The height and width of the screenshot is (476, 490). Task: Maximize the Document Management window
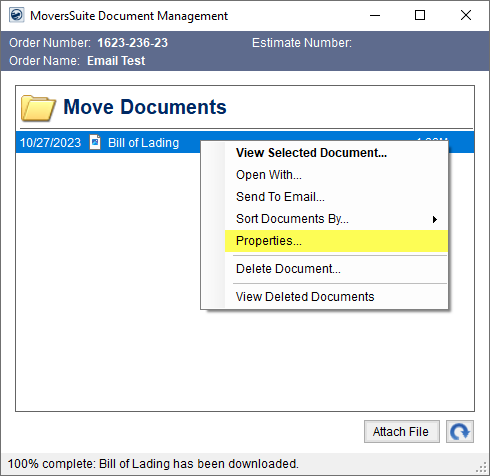[420, 15]
